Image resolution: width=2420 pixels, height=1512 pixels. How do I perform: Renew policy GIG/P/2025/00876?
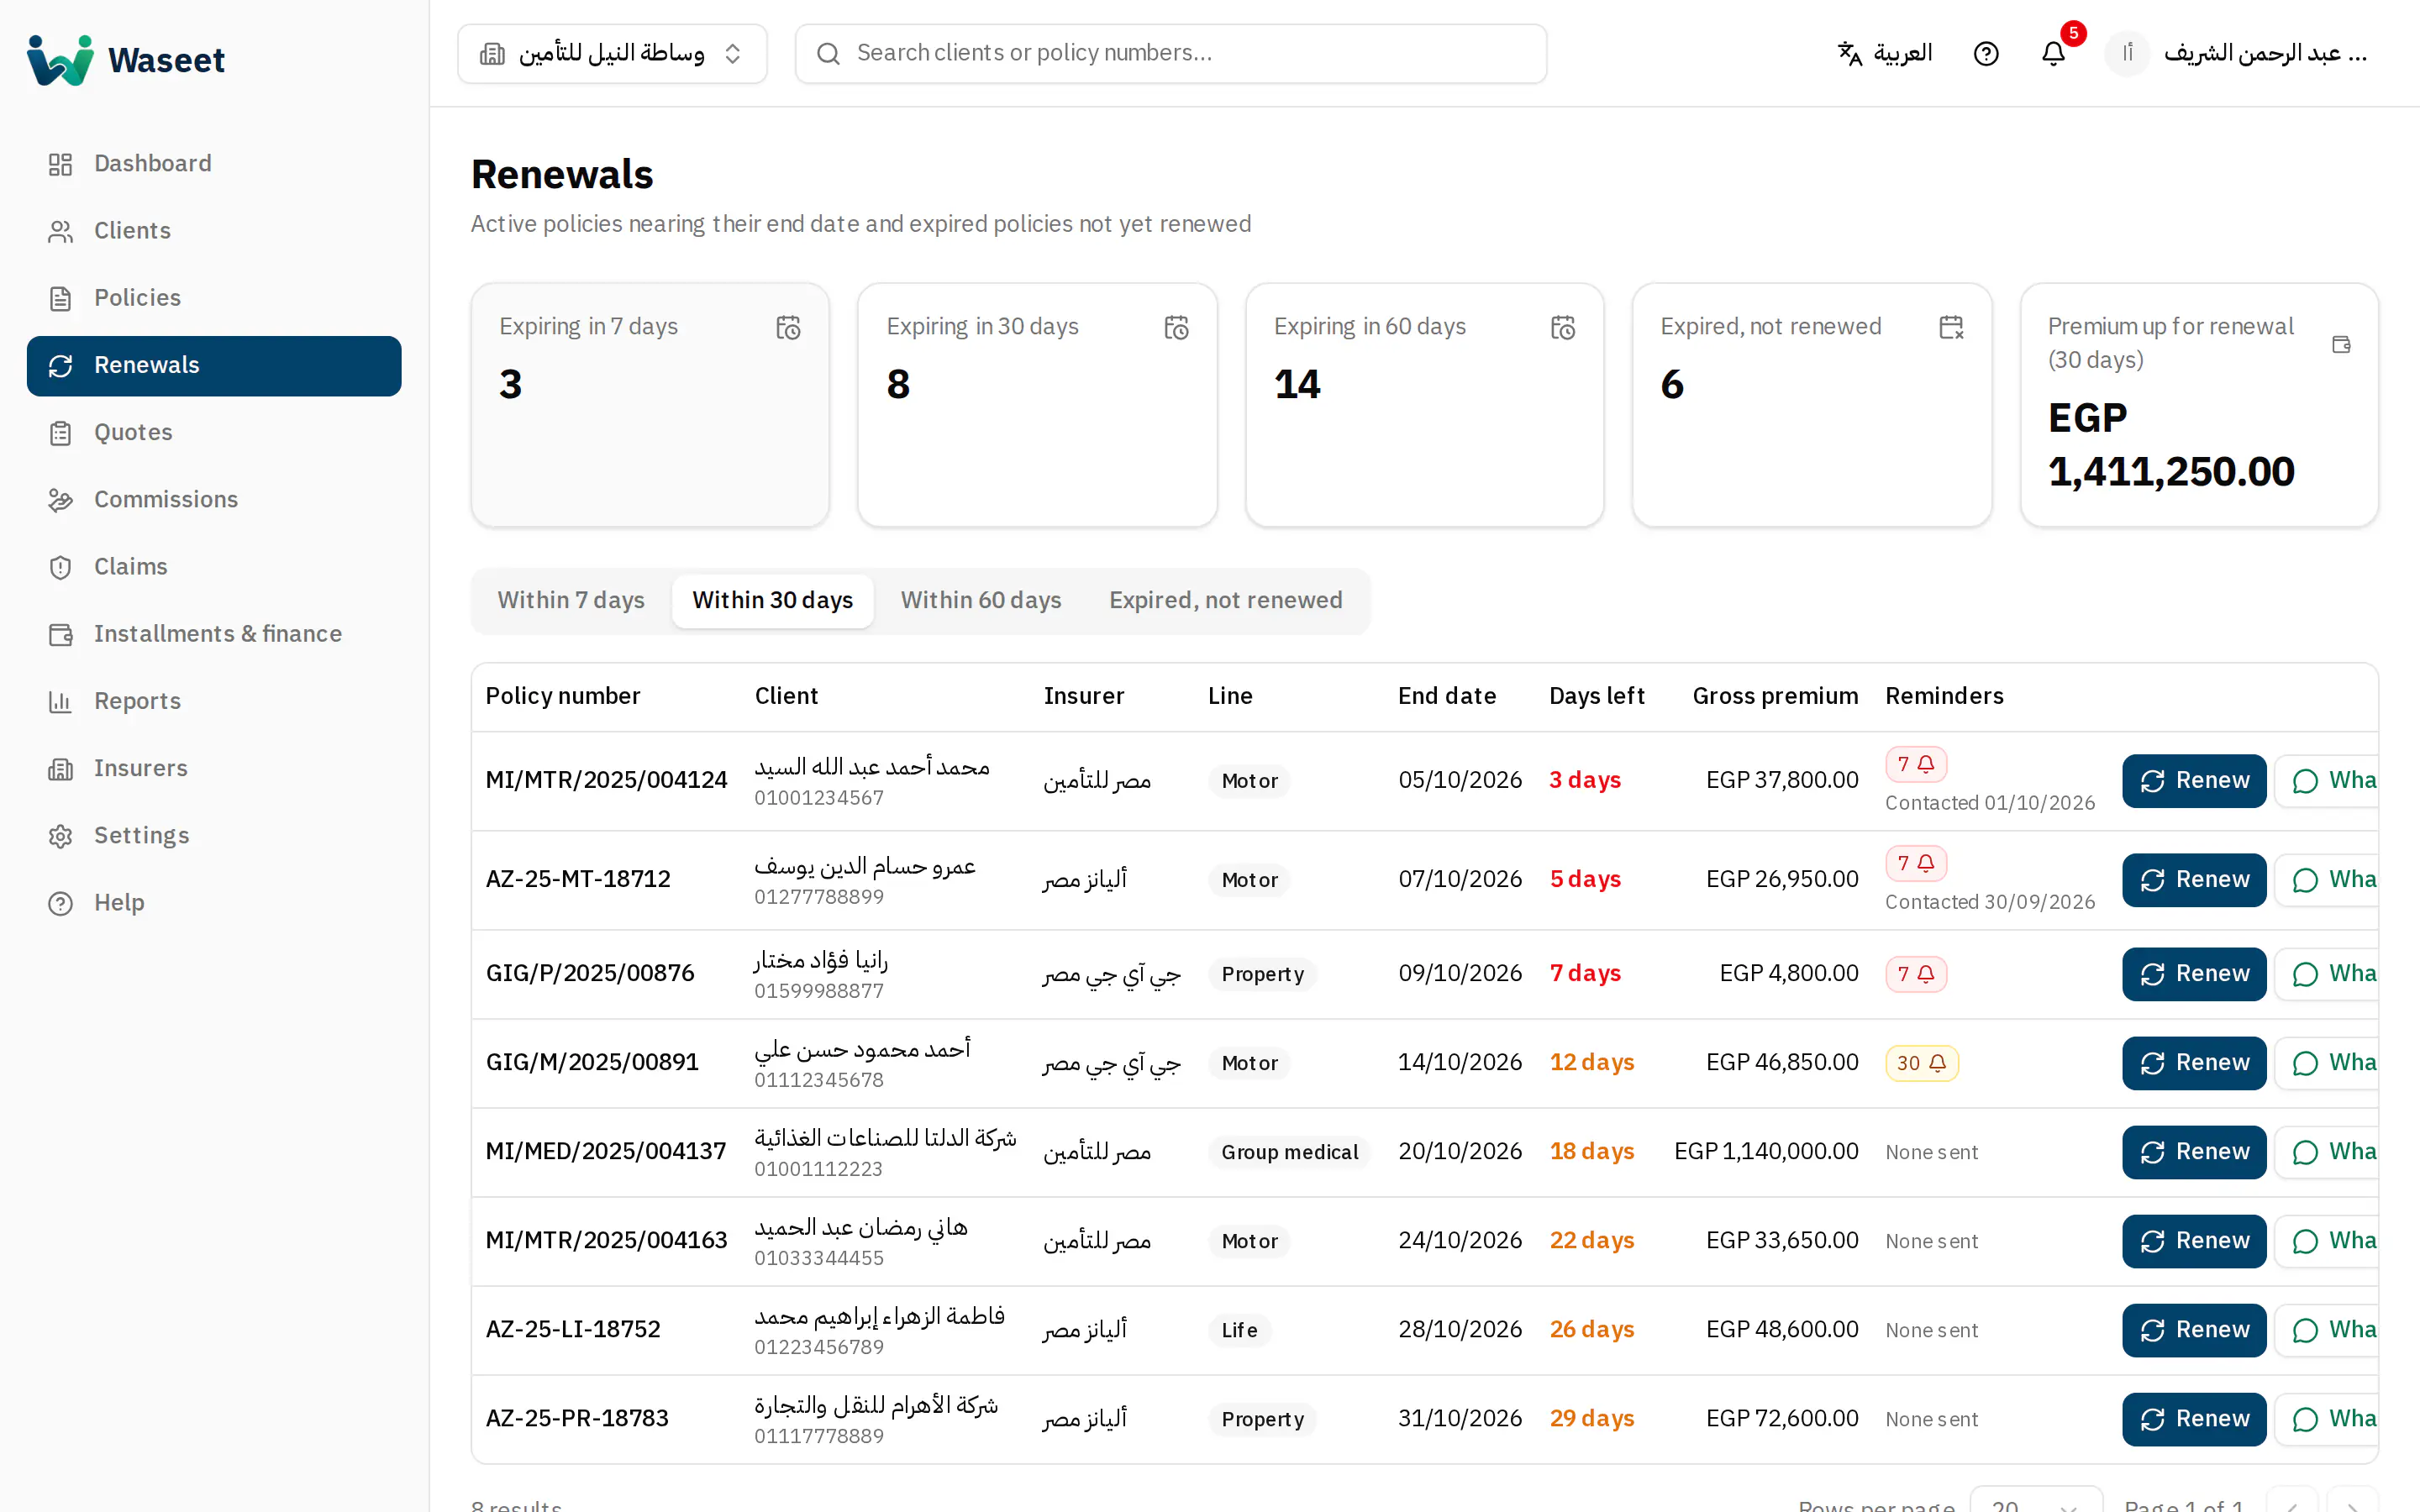2194,974
